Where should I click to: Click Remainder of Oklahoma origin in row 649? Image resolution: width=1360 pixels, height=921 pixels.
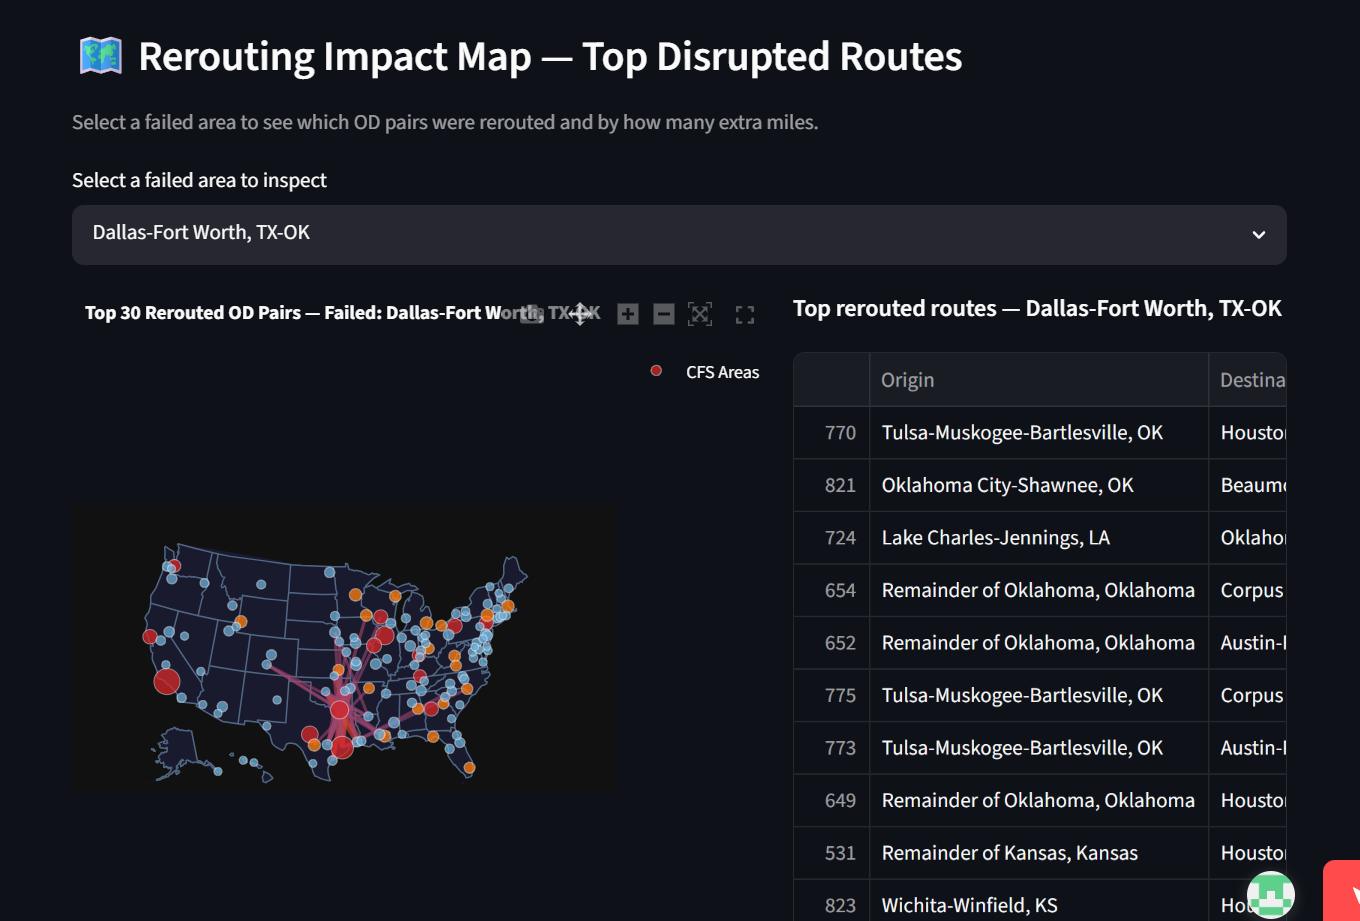tap(1039, 800)
